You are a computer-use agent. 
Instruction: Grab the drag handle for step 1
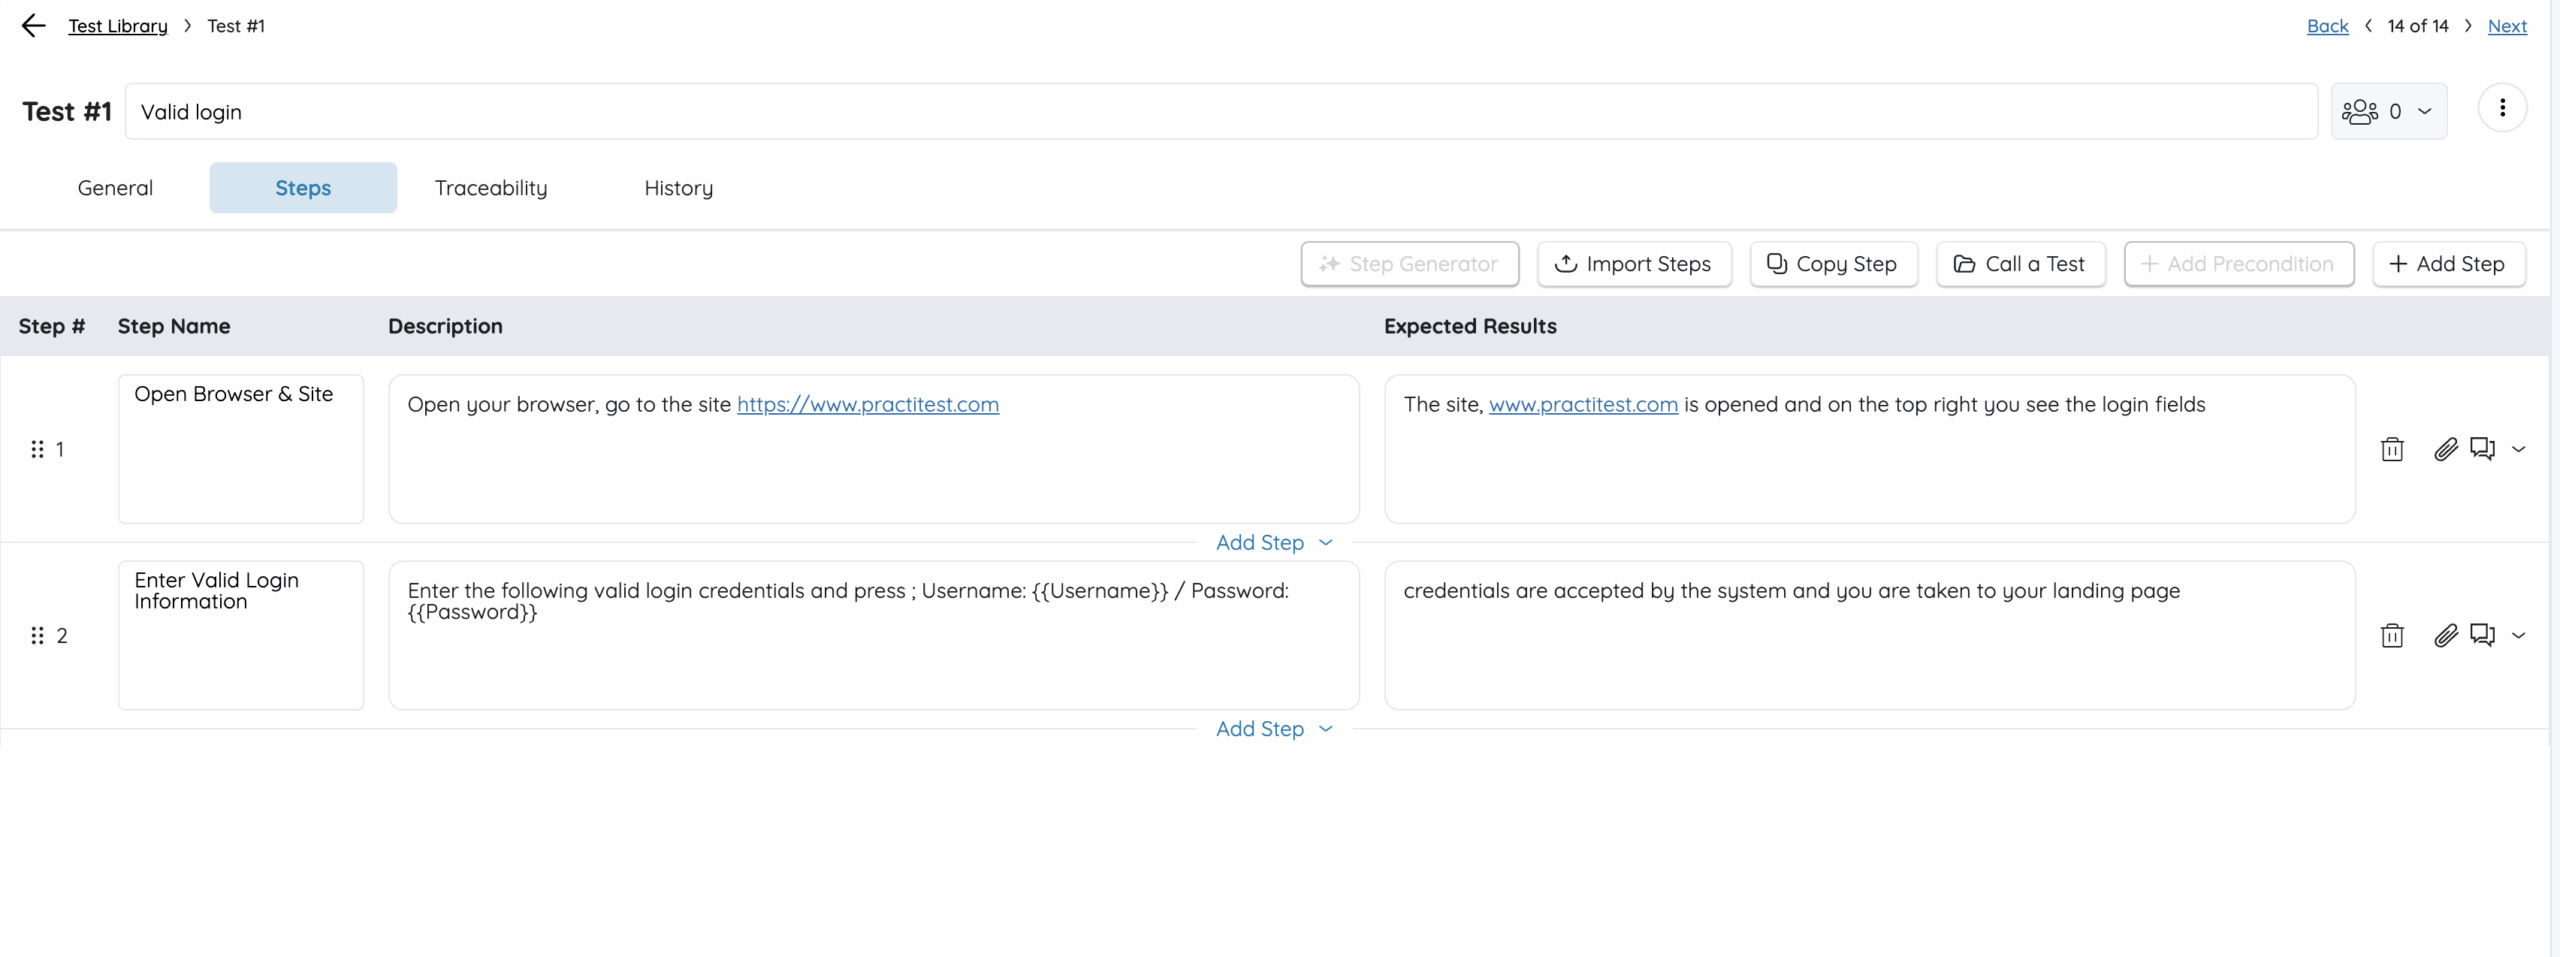tap(37, 450)
